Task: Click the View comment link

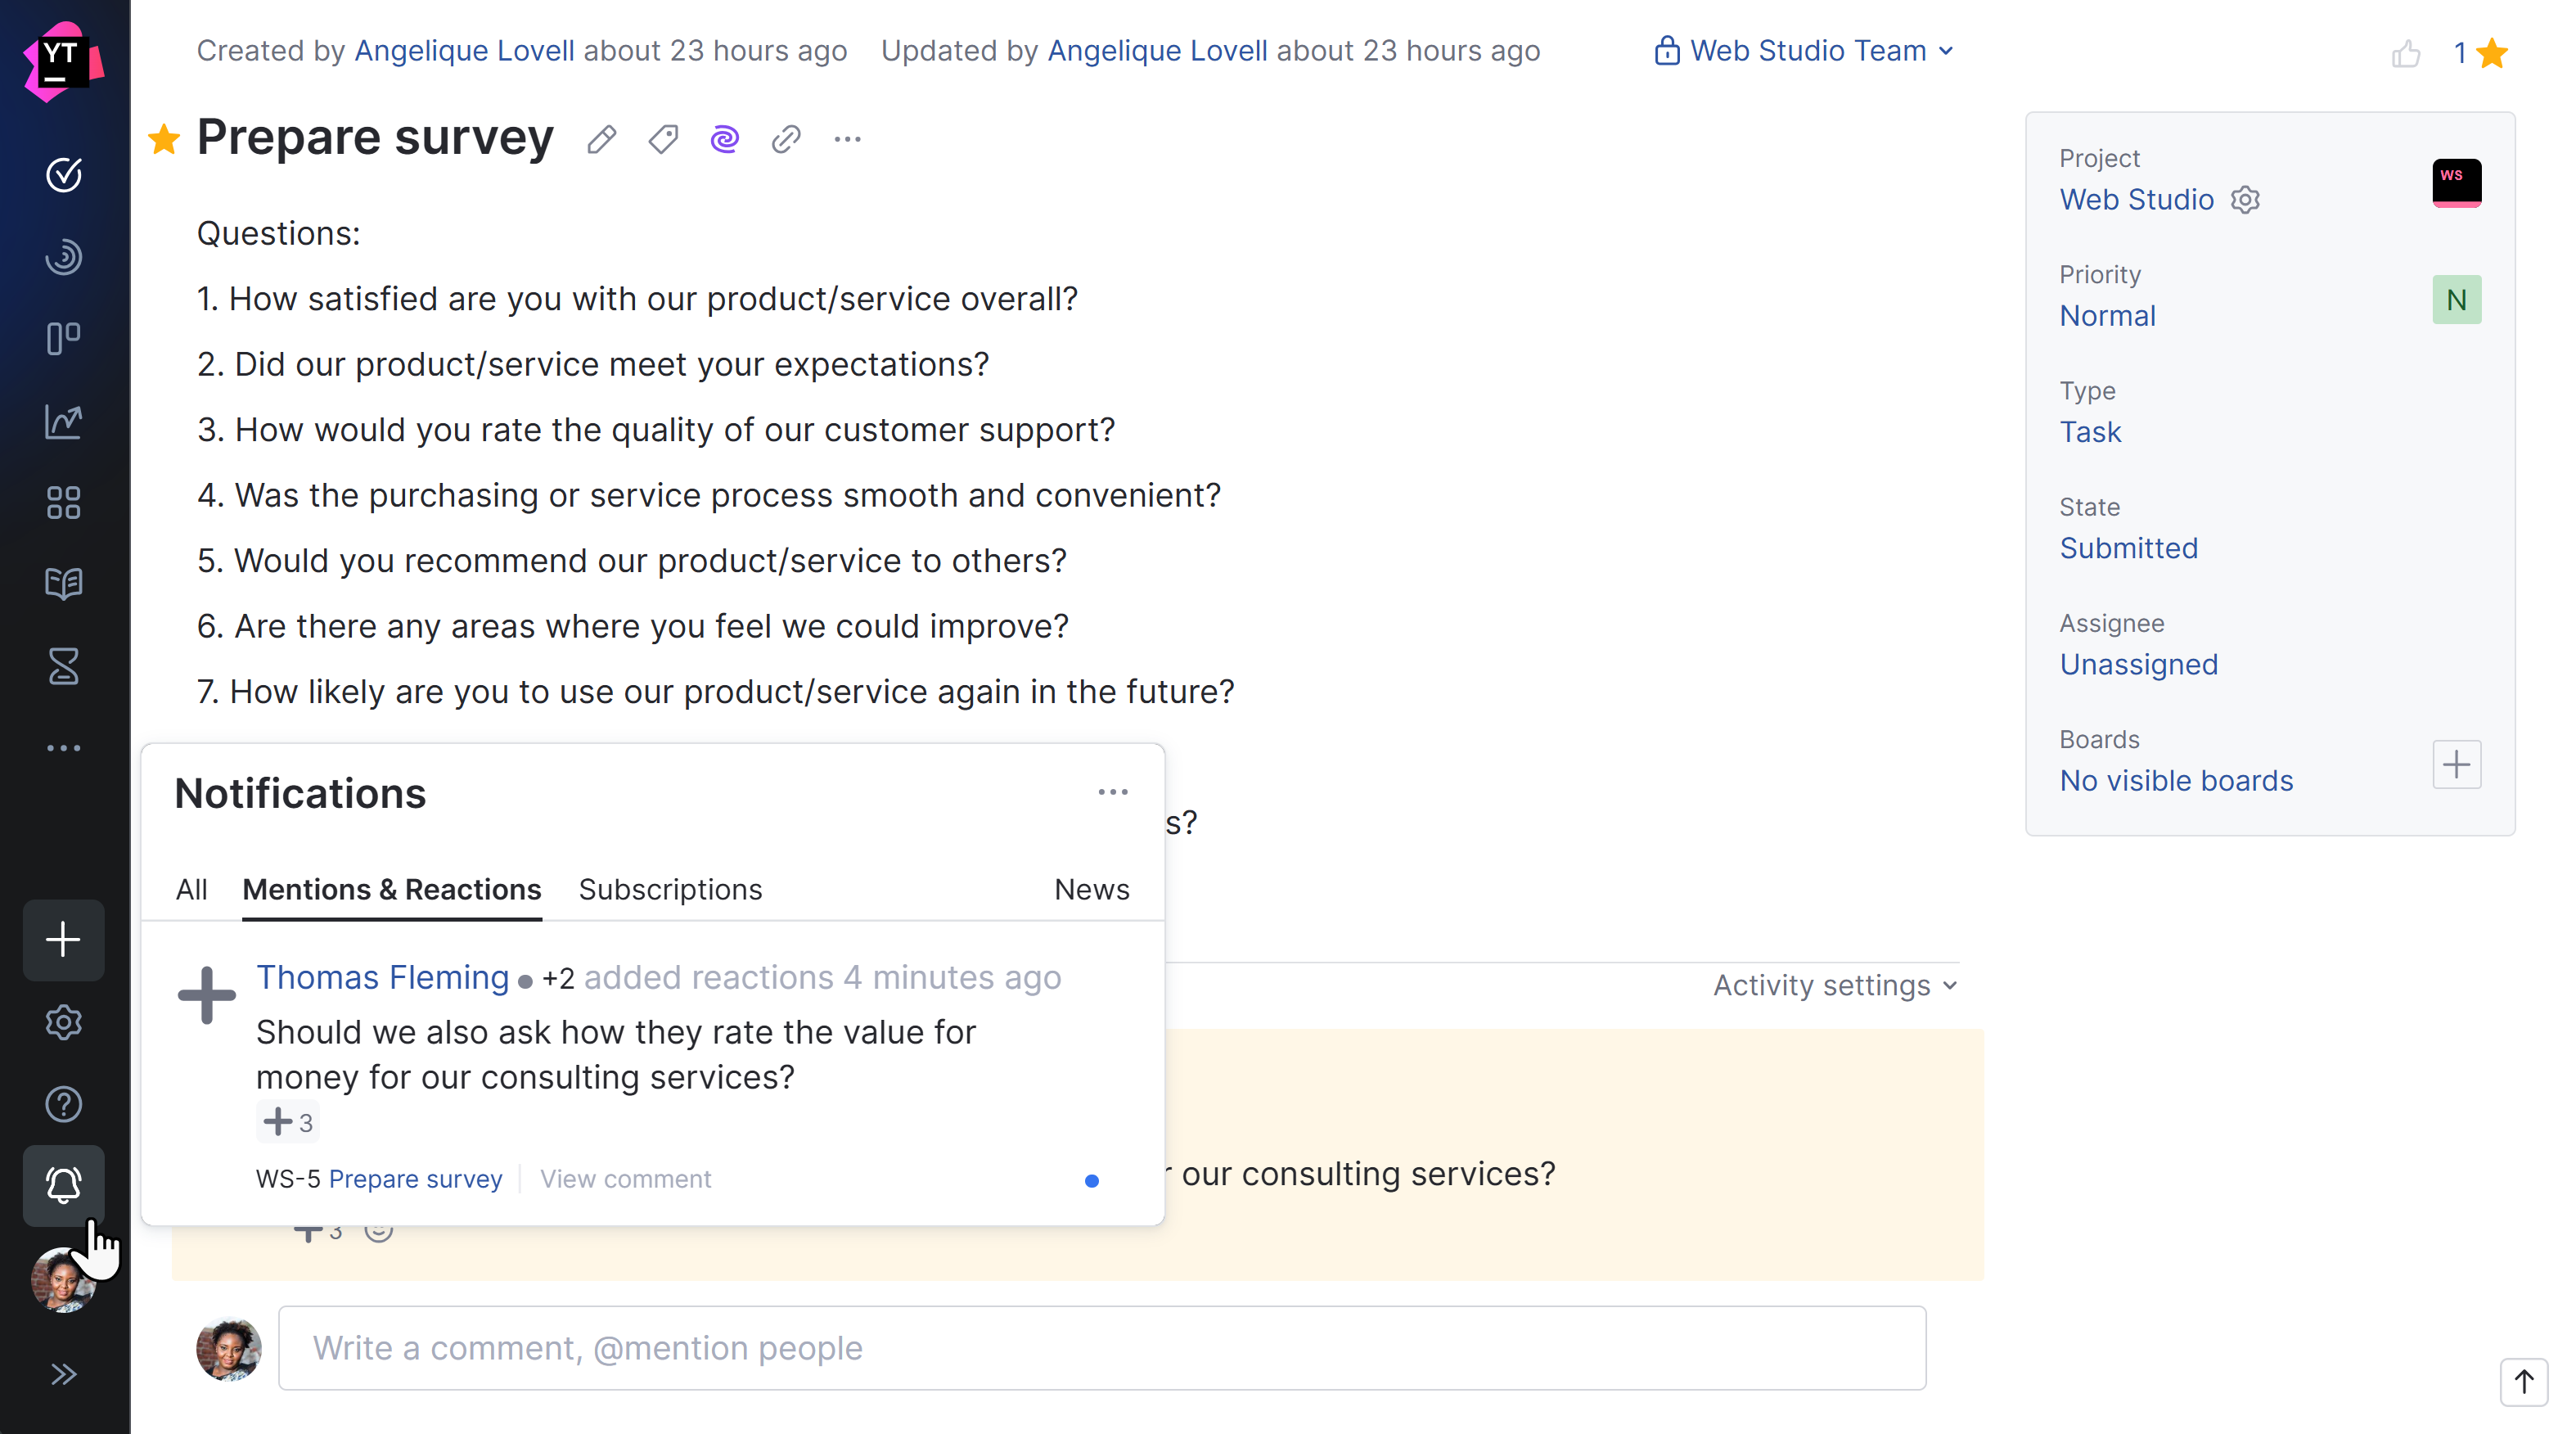Action: pyautogui.click(x=626, y=1179)
